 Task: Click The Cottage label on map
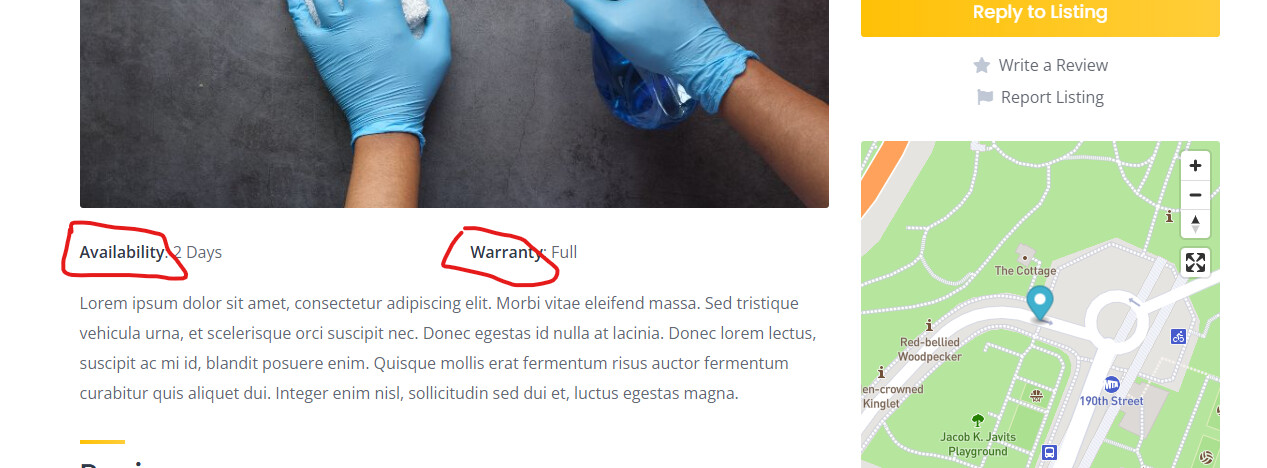(1025, 271)
